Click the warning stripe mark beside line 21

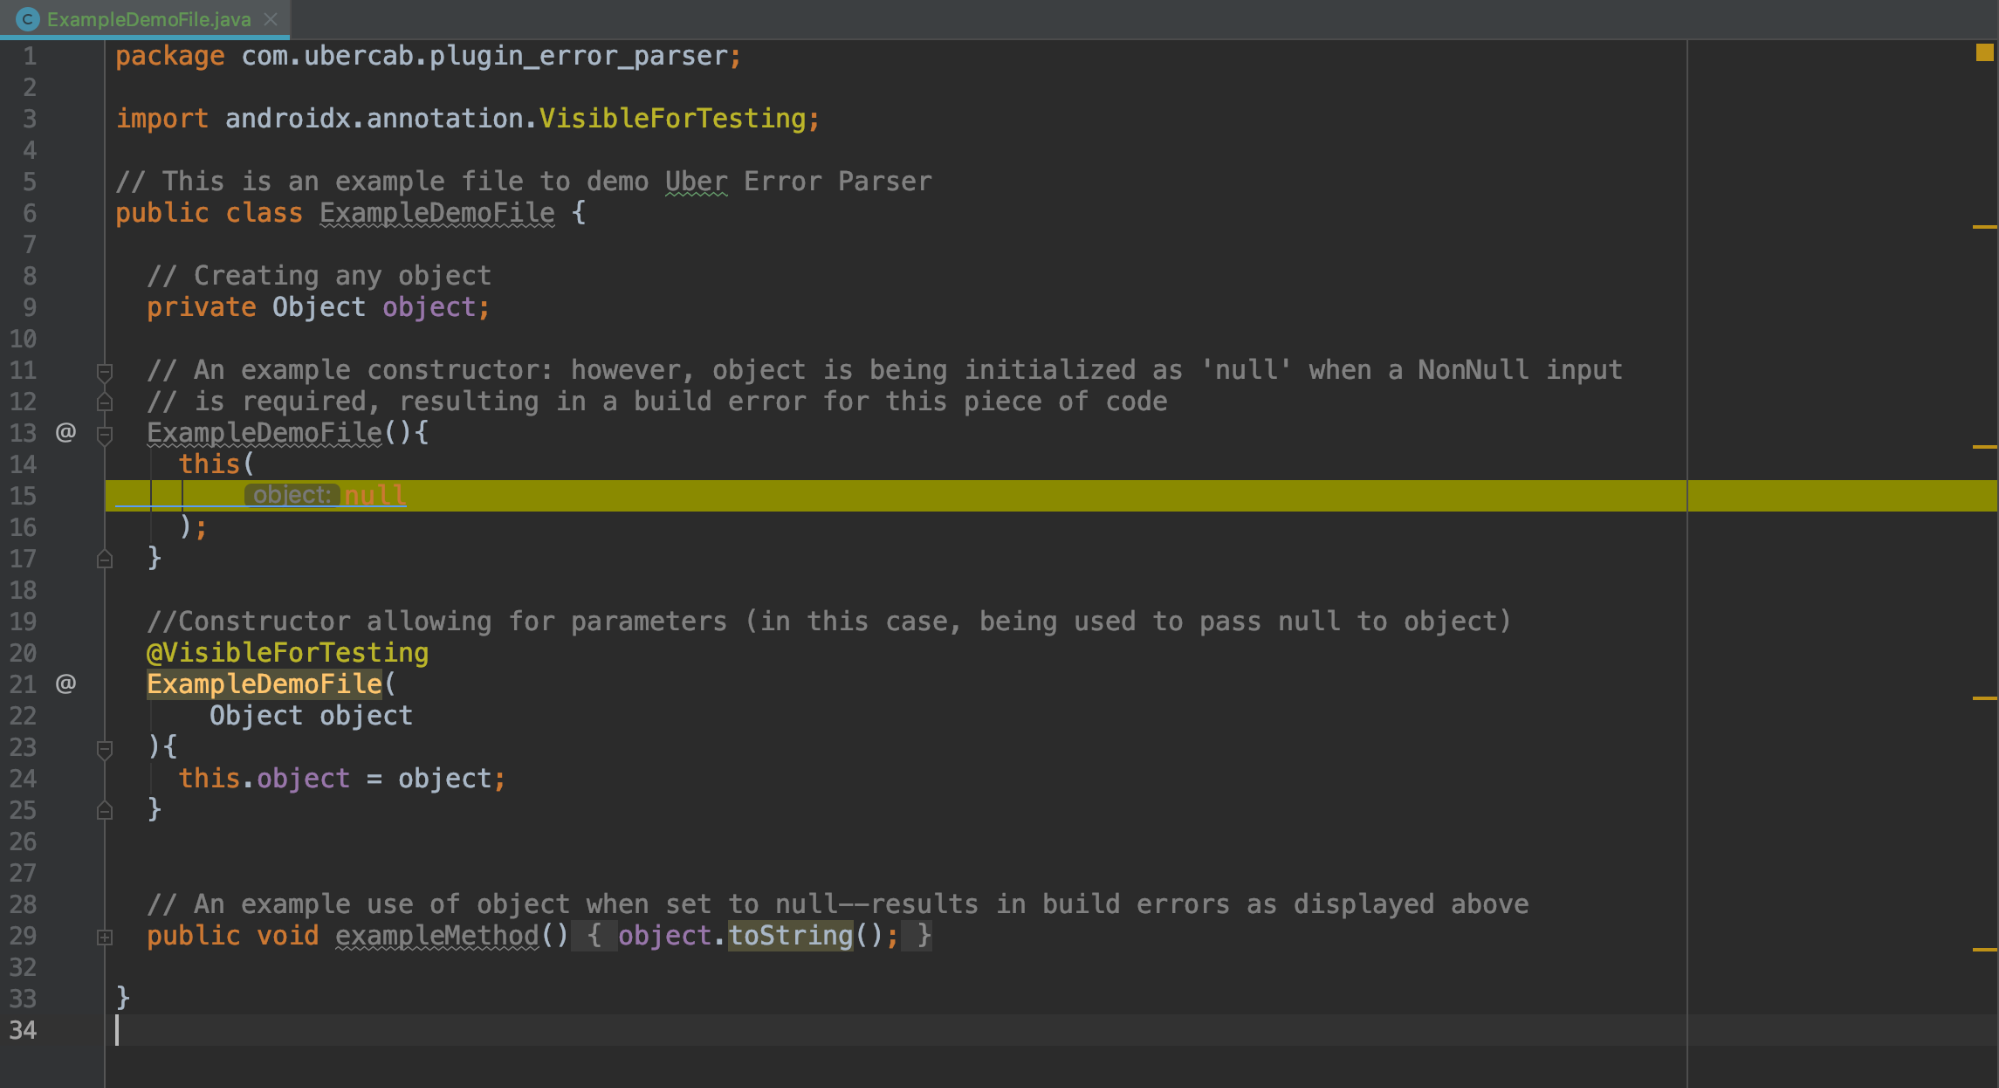pyautogui.click(x=1984, y=698)
